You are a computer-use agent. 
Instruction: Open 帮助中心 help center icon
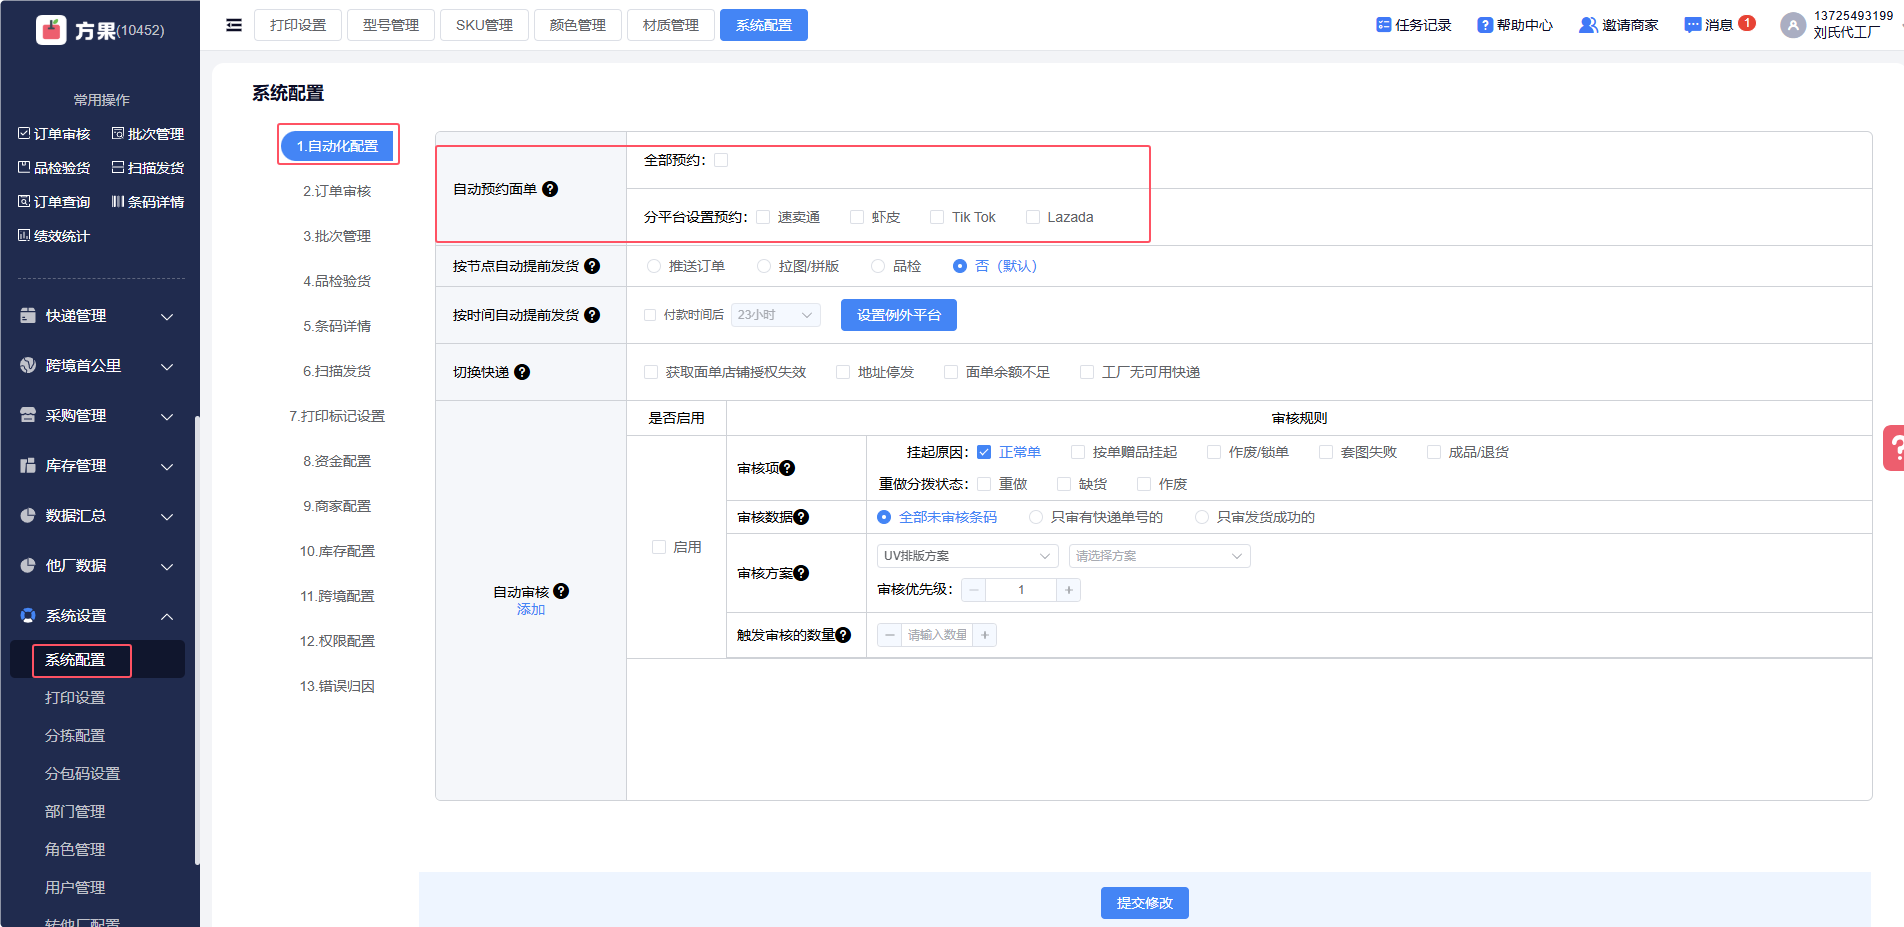pos(1485,25)
